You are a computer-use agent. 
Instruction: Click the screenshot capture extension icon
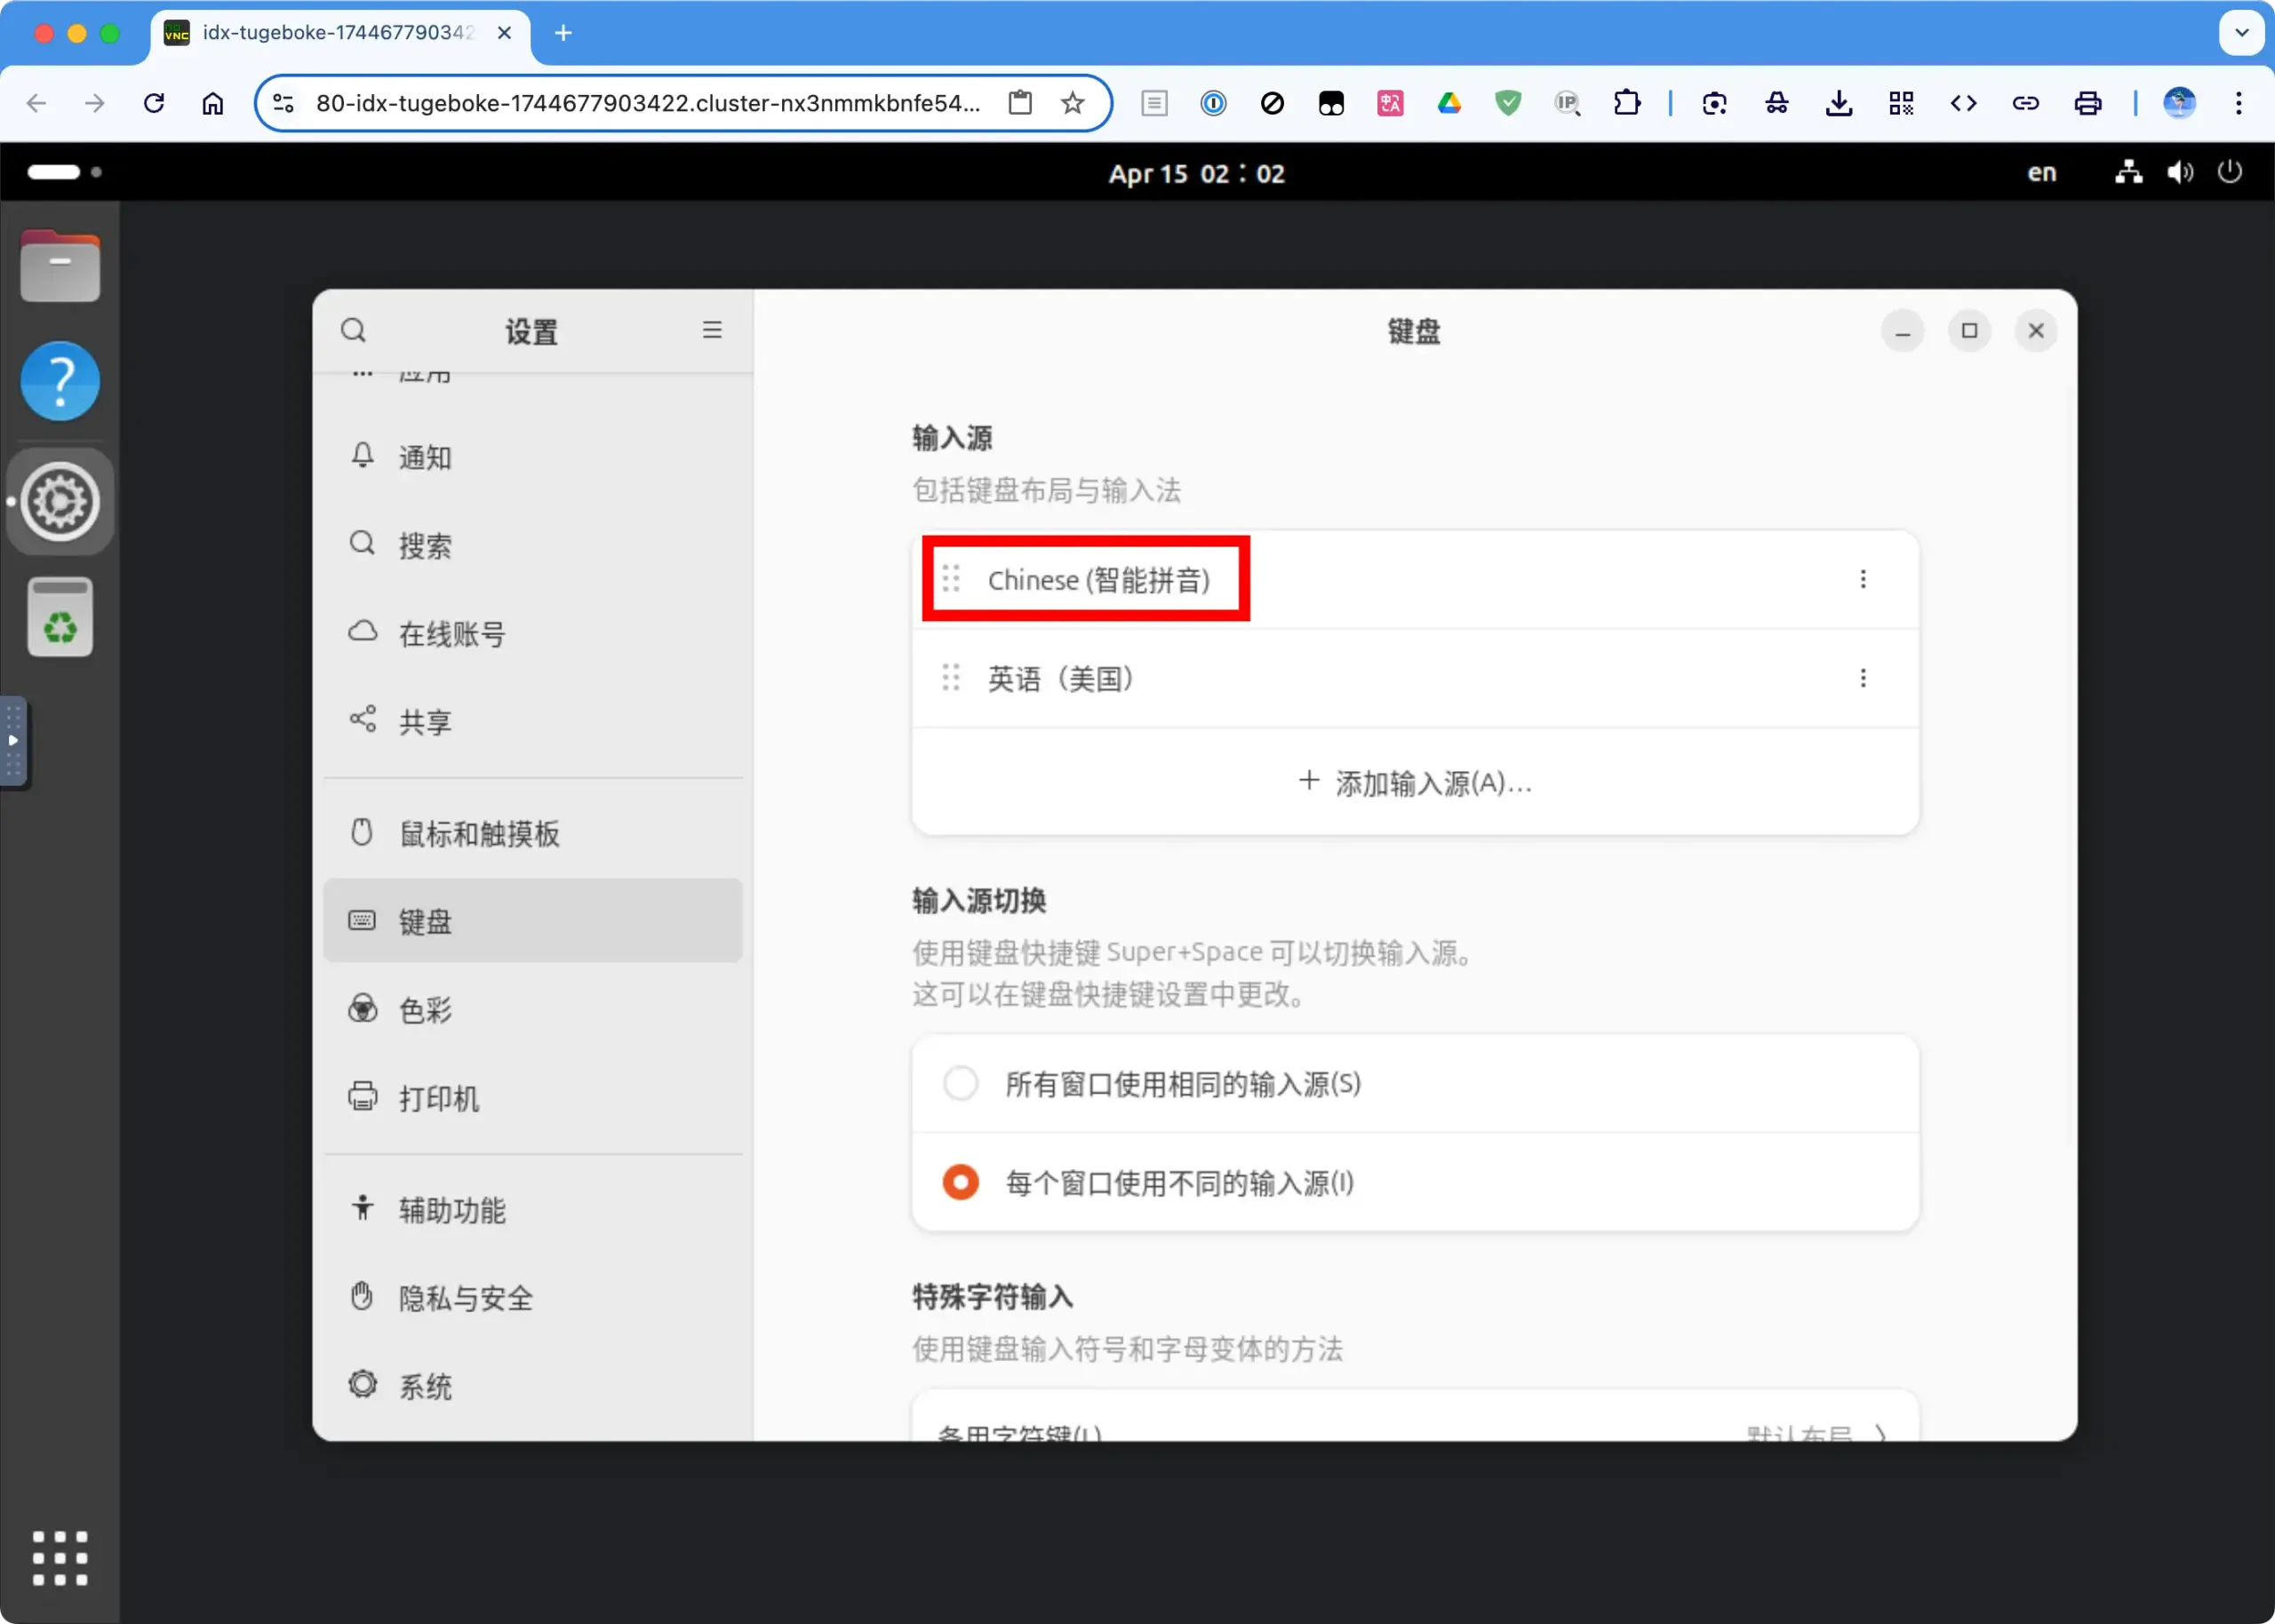1715,103
